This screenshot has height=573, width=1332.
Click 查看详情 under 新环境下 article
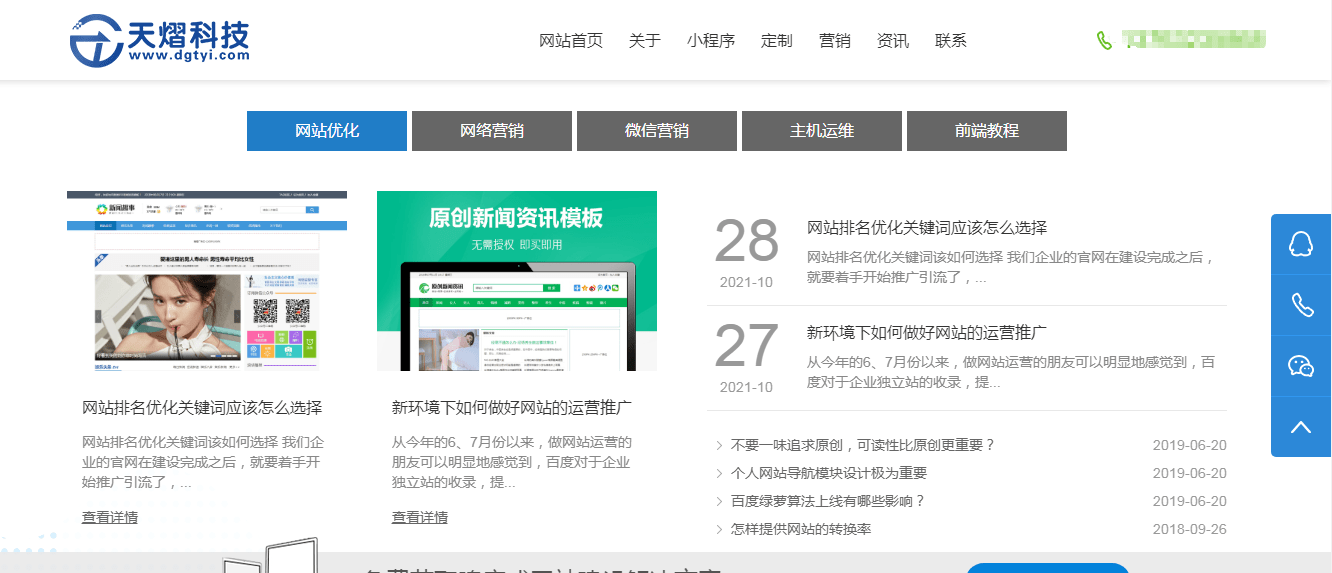pyautogui.click(x=420, y=517)
